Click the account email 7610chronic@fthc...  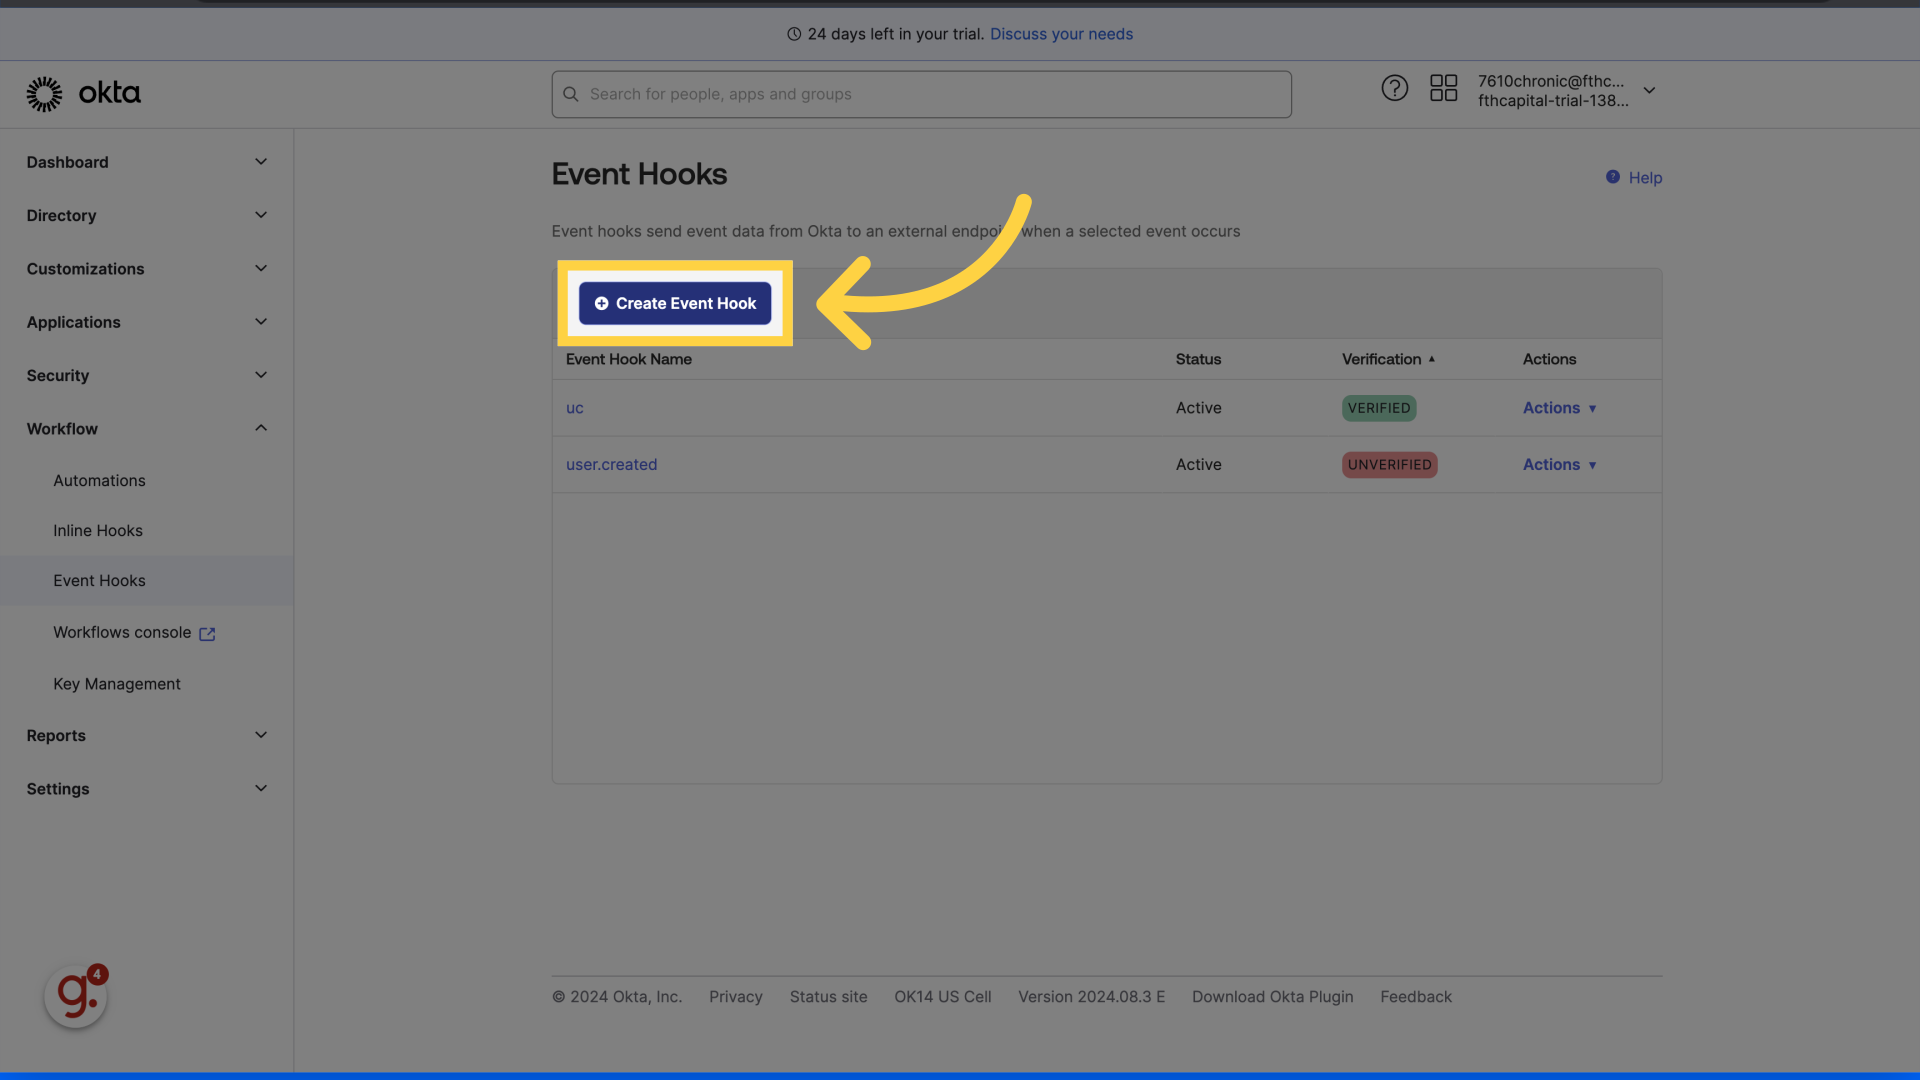[x=1551, y=81]
